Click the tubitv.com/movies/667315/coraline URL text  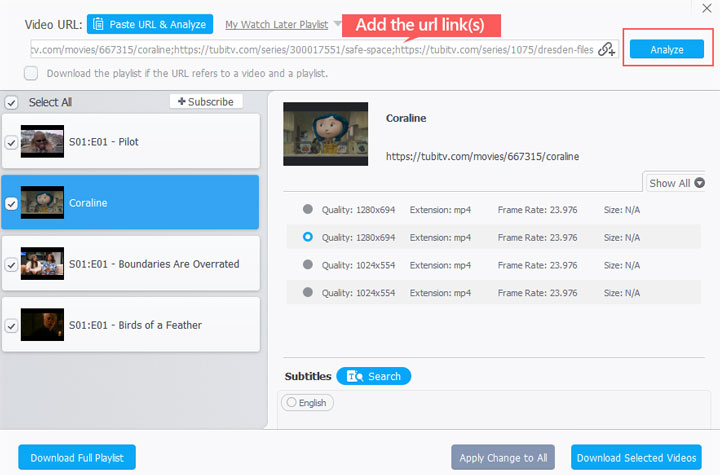[482, 156]
